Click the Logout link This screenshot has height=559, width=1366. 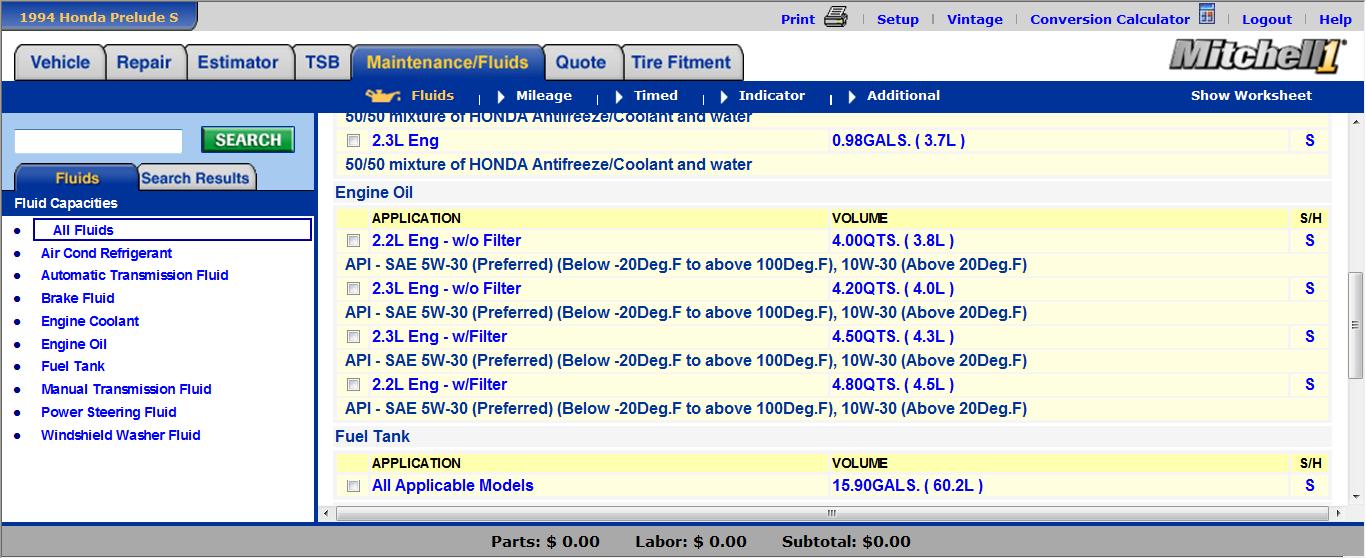1267,19
